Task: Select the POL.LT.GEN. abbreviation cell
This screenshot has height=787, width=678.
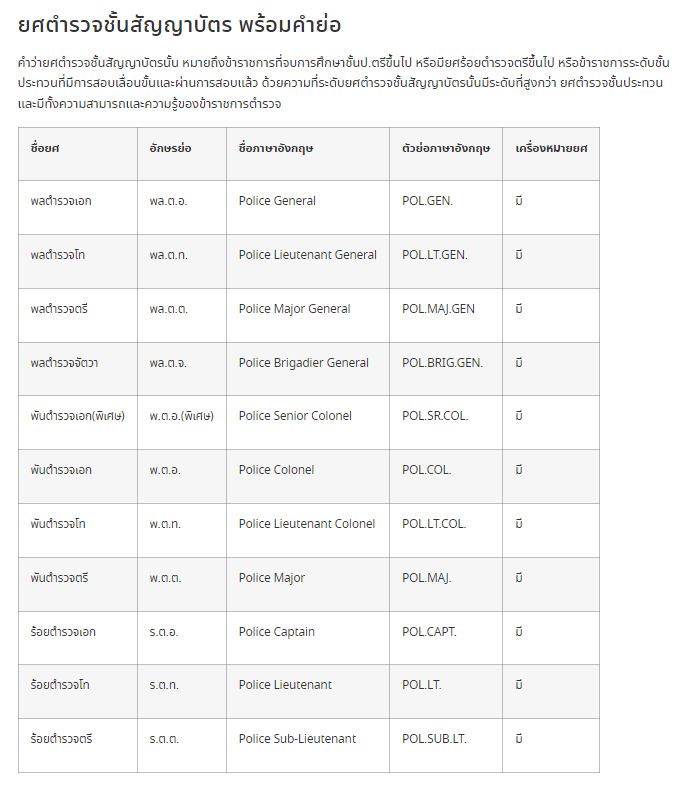Action: [x=434, y=255]
